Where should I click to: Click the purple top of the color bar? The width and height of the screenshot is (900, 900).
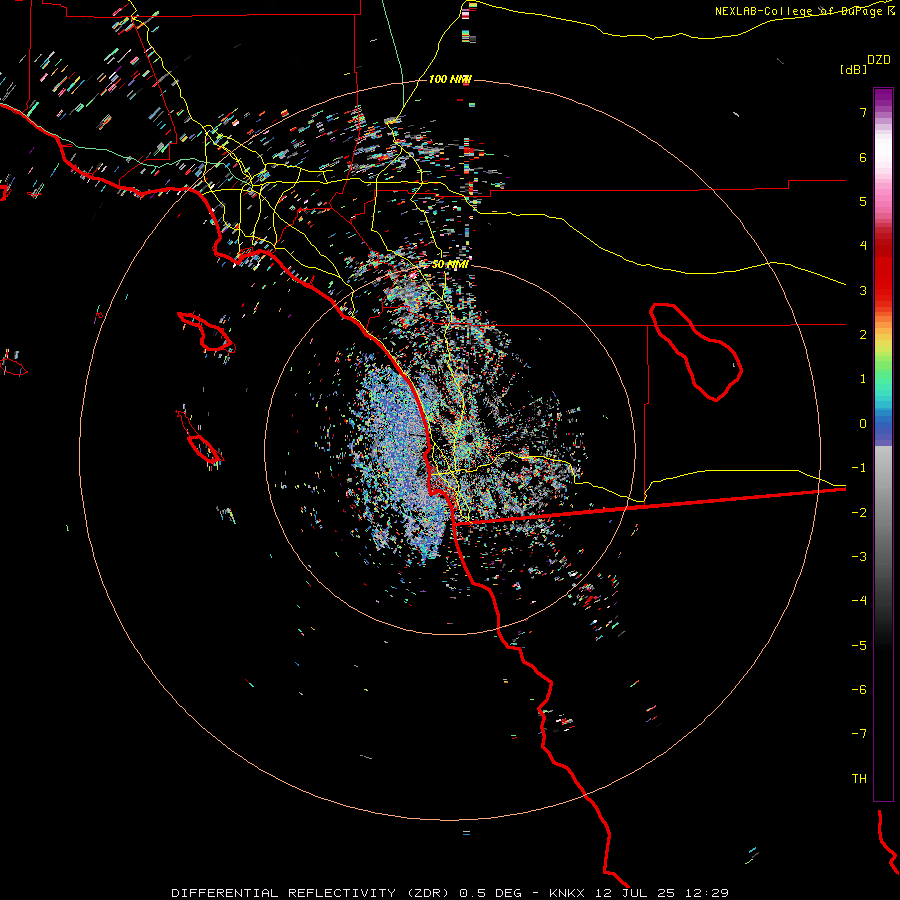pos(883,98)
